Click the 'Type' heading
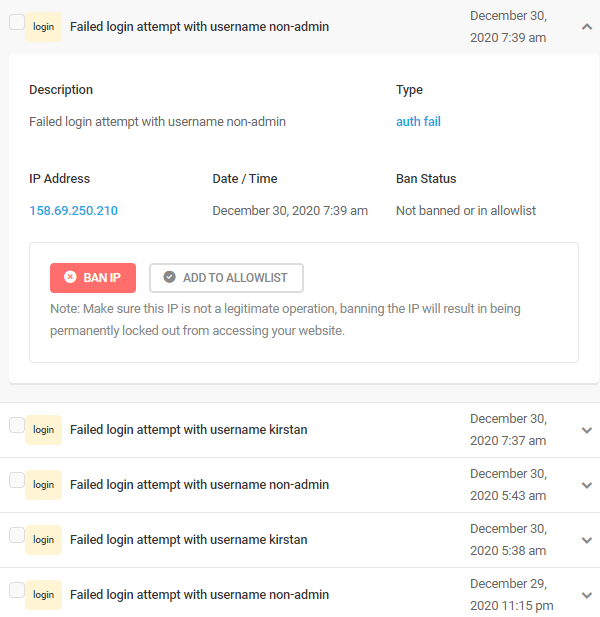 click(409, 90)
